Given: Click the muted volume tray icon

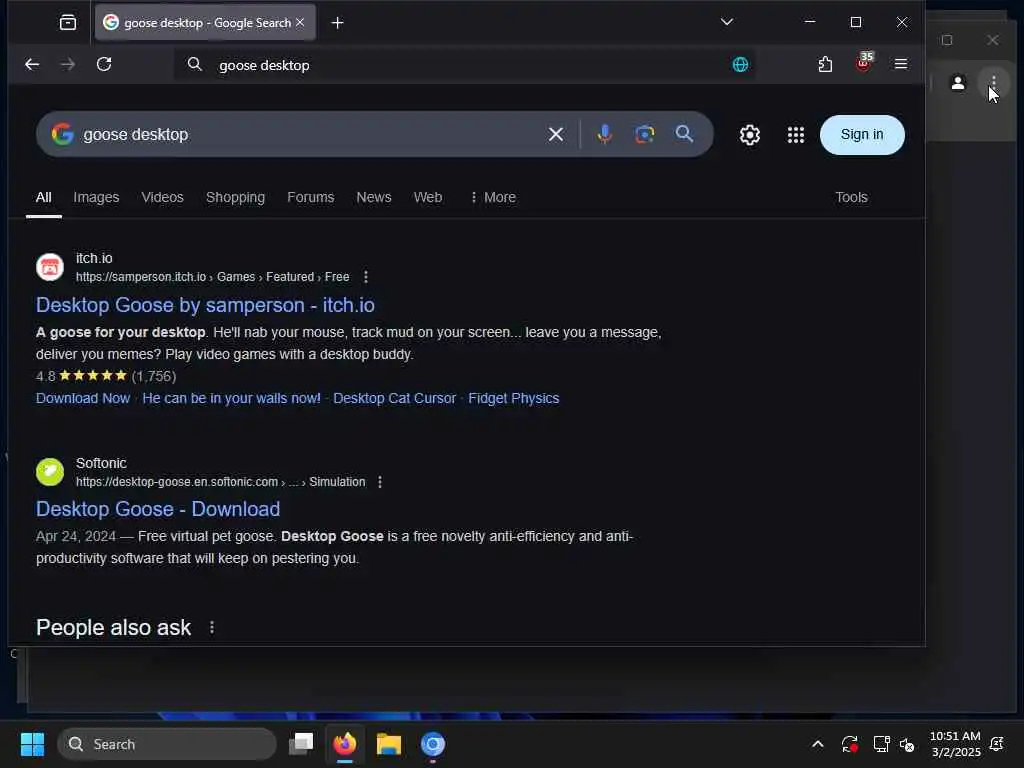Looking at the screenshot, I should point(907,744).
